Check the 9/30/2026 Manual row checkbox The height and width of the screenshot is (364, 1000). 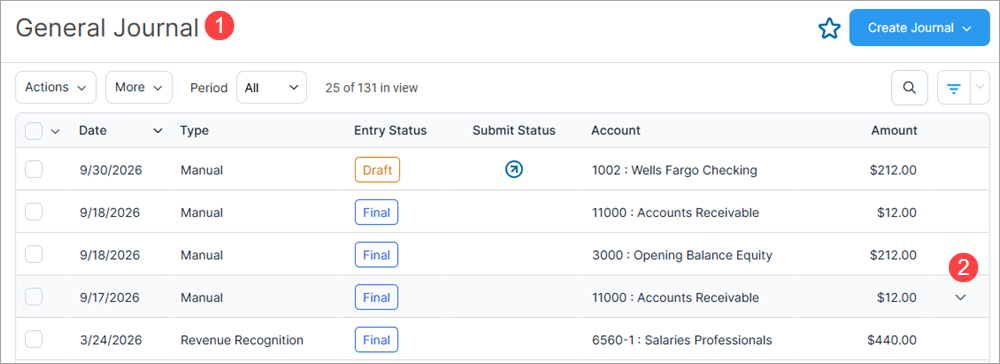[34, 170]
